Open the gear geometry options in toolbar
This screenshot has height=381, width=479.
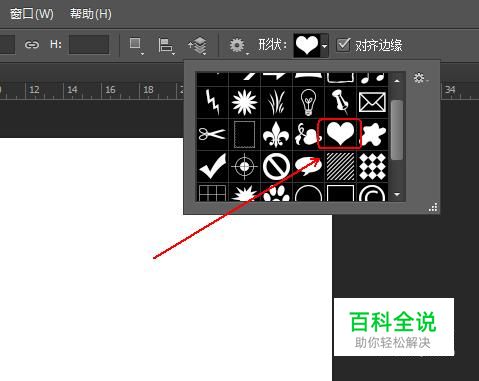(x=238, y=45)
